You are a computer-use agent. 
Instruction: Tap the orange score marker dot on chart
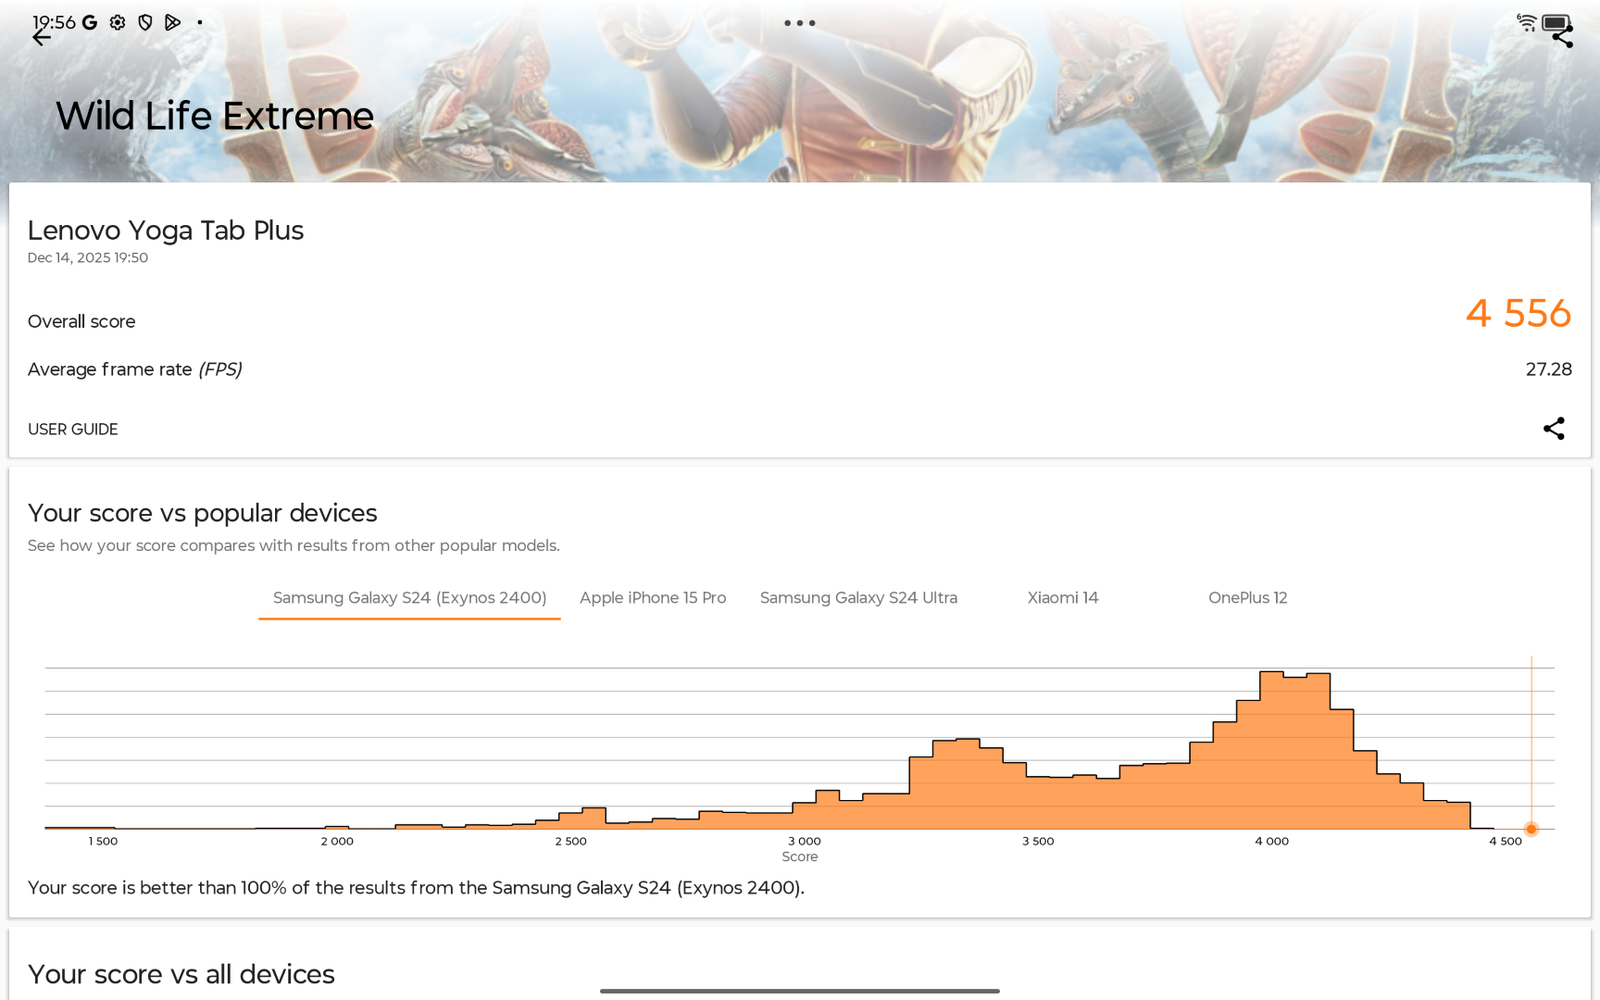(1531, 829)
